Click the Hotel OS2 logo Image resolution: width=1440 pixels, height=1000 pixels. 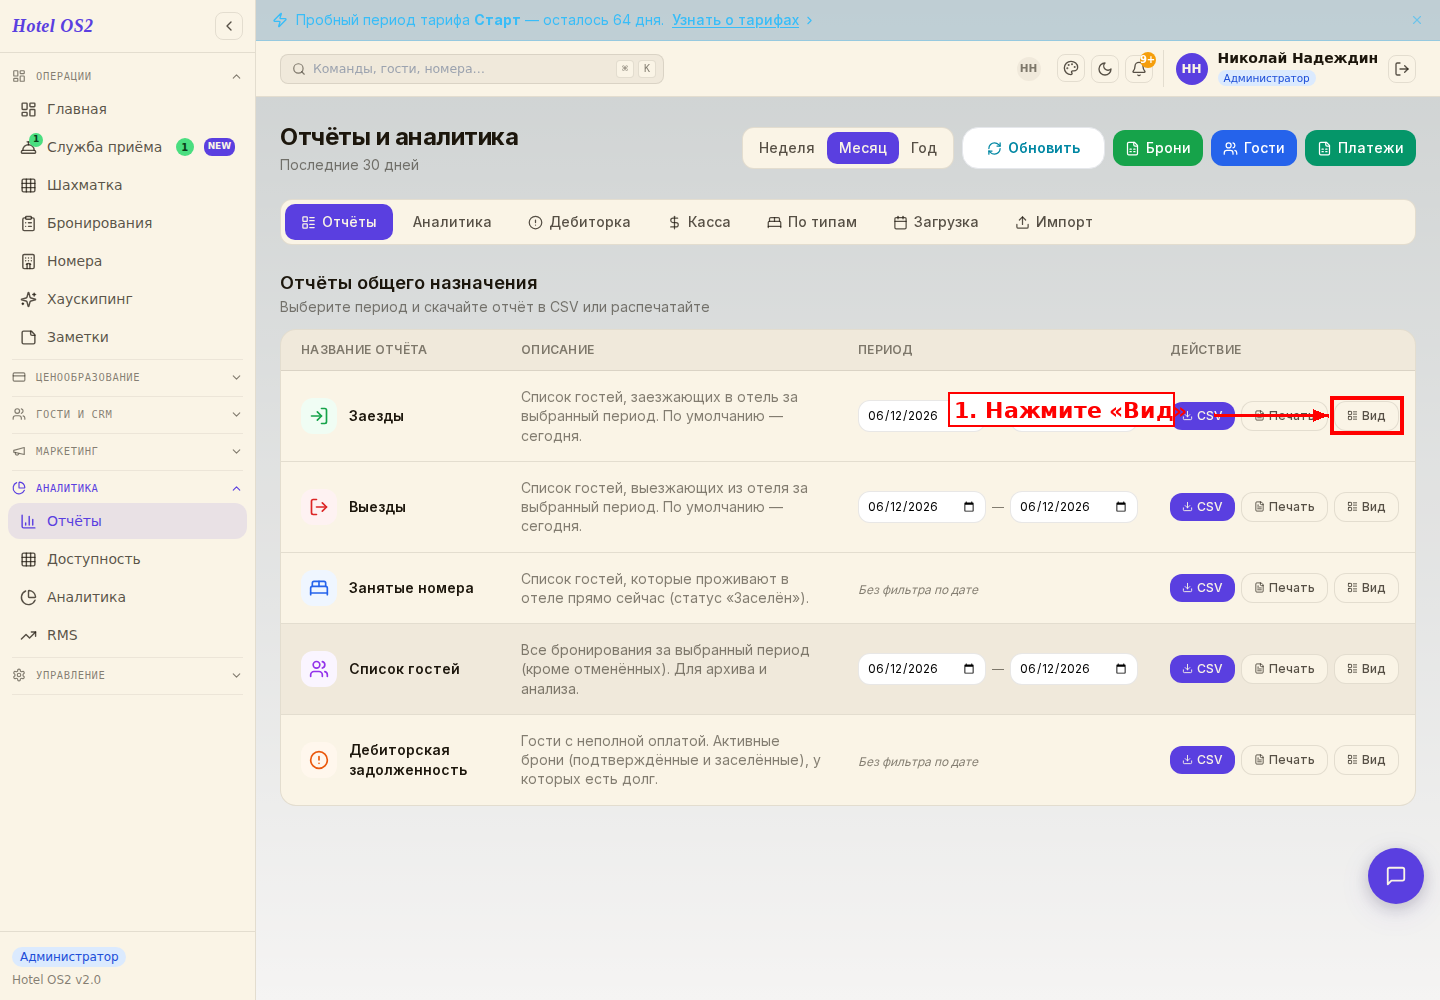pos(52,26)
